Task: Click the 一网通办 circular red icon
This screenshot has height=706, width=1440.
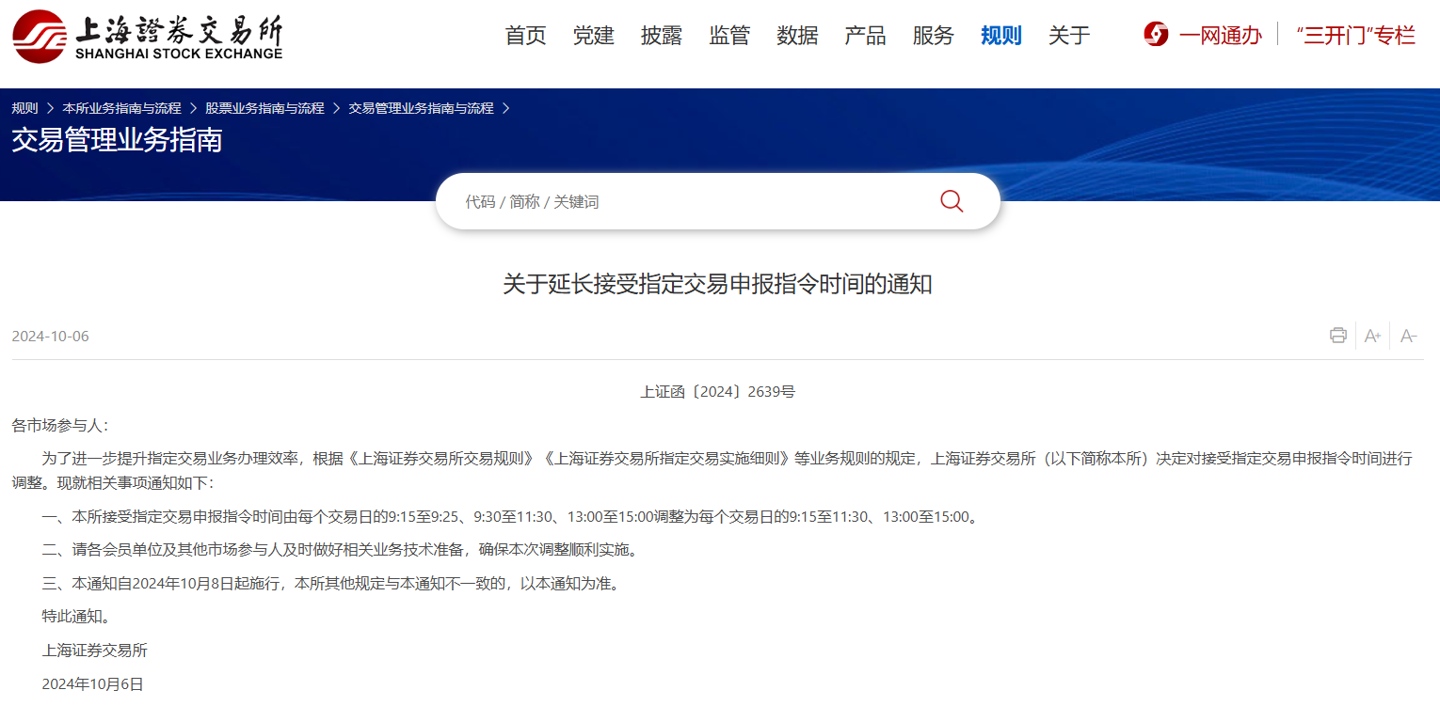Action: 1155,33
